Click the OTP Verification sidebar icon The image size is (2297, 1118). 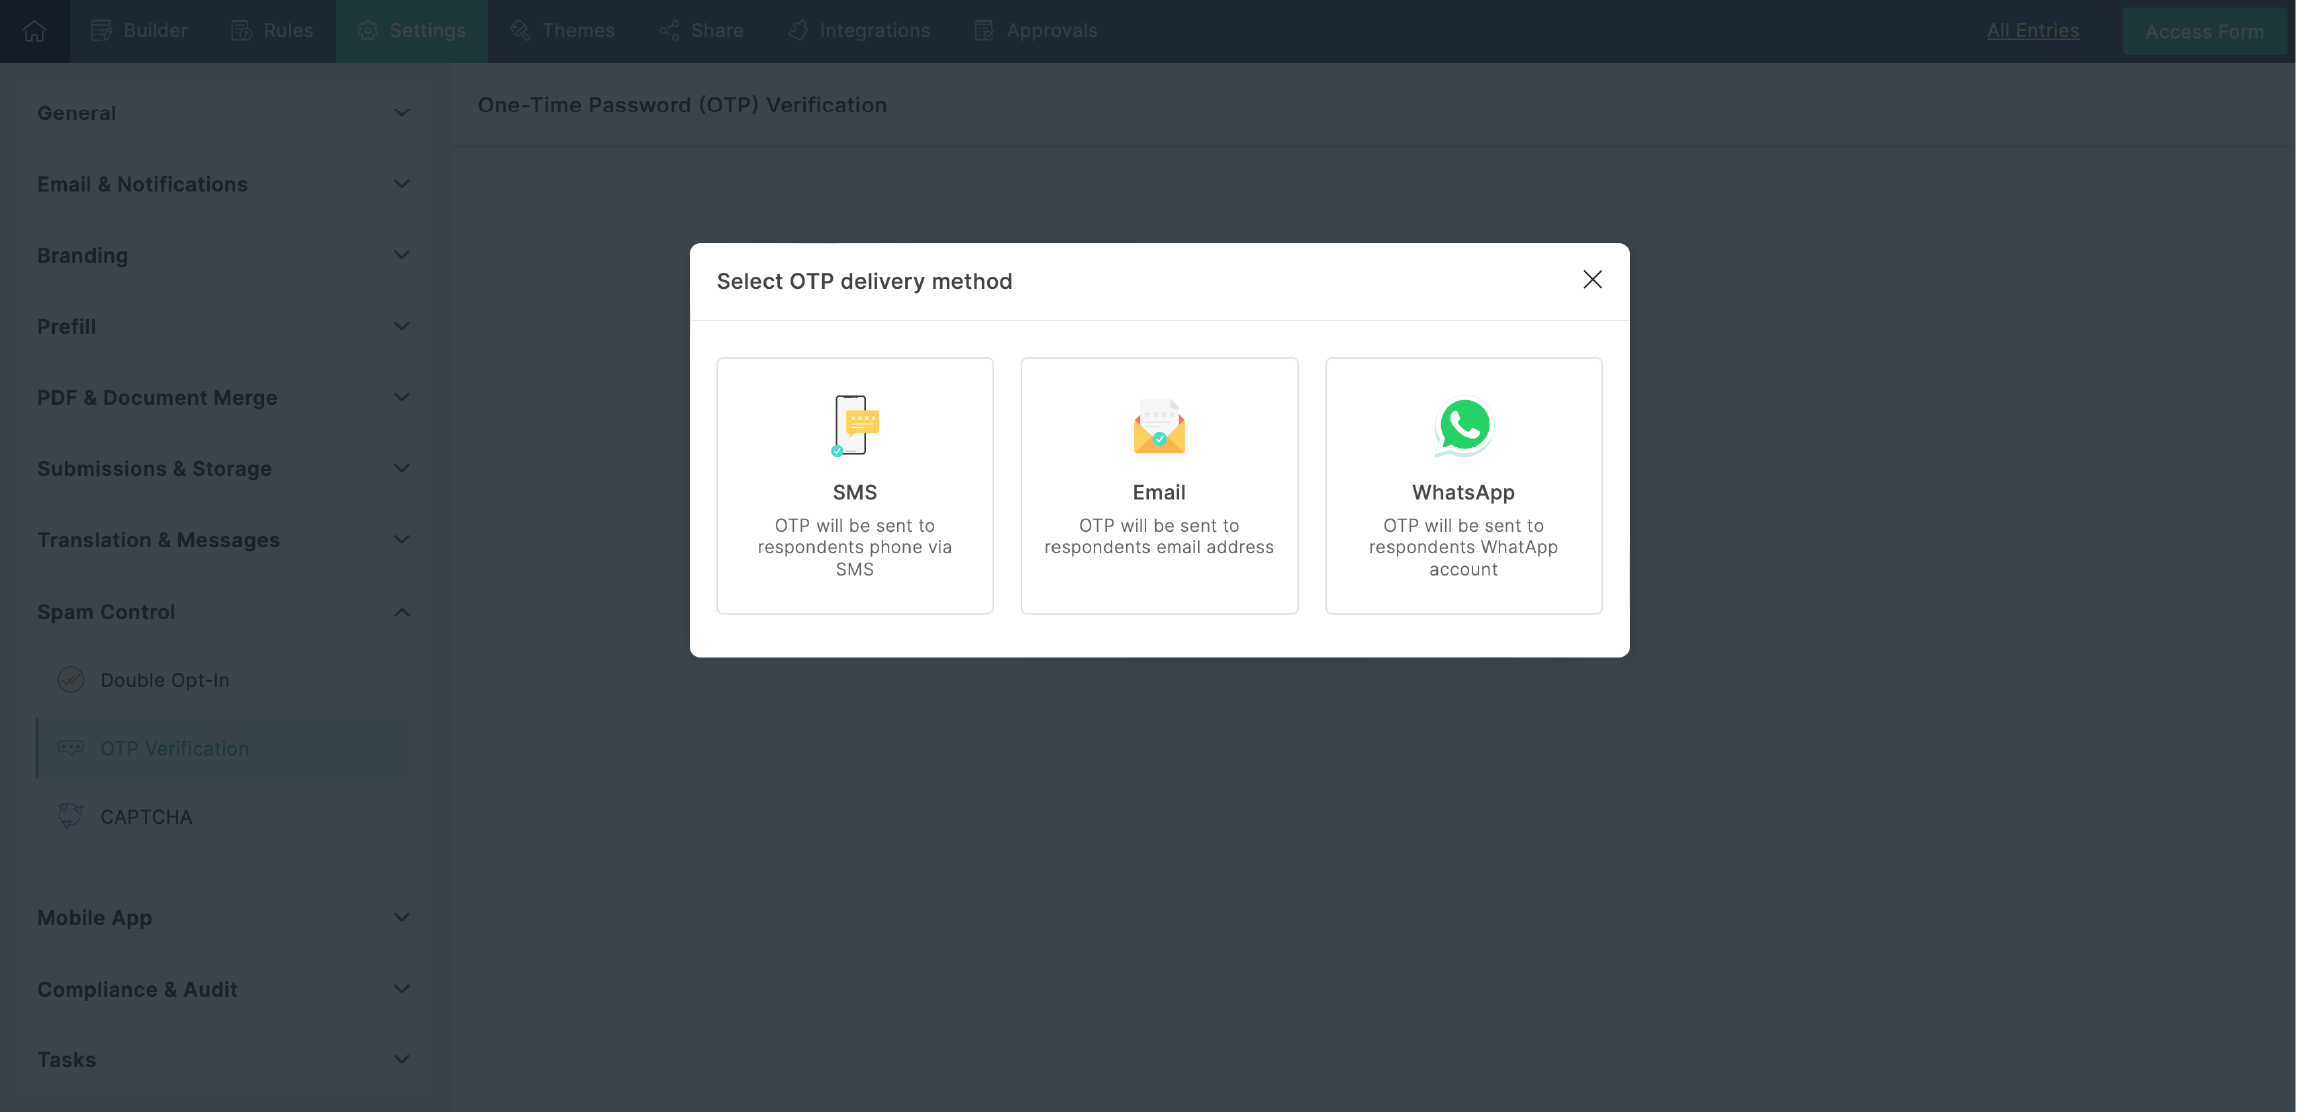(71, 748)
